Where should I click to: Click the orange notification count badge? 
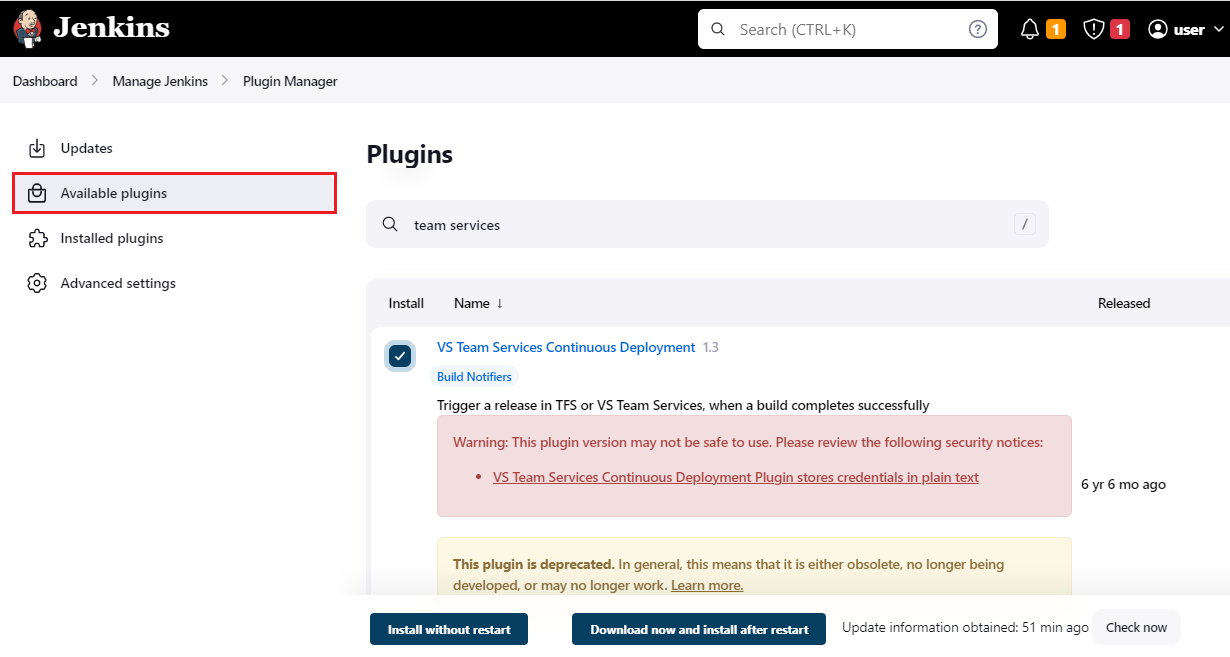1056,29
